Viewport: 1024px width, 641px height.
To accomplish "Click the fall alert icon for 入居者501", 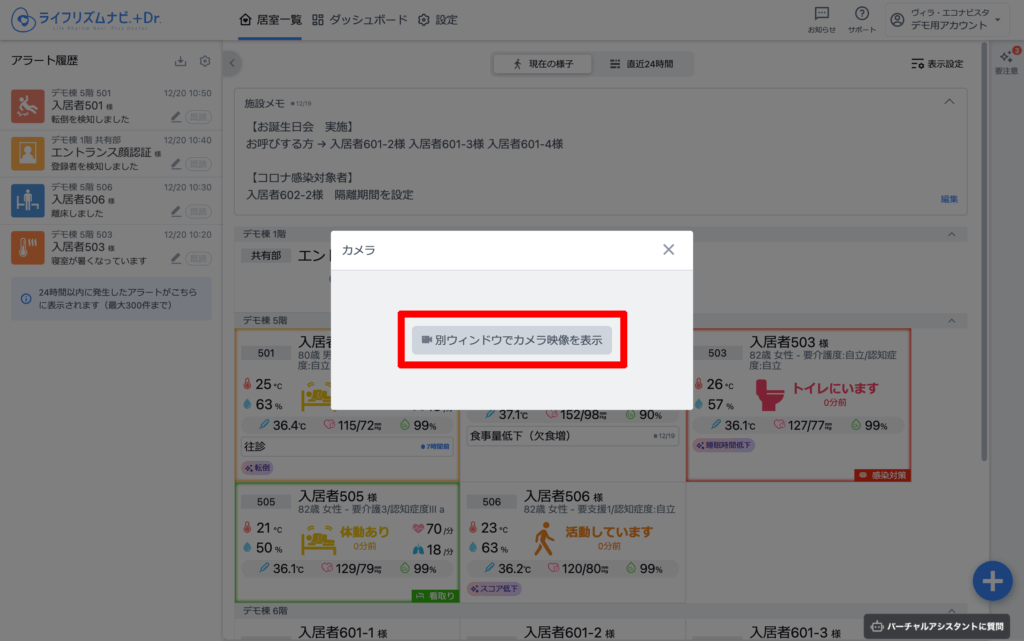I will point(26,105).
